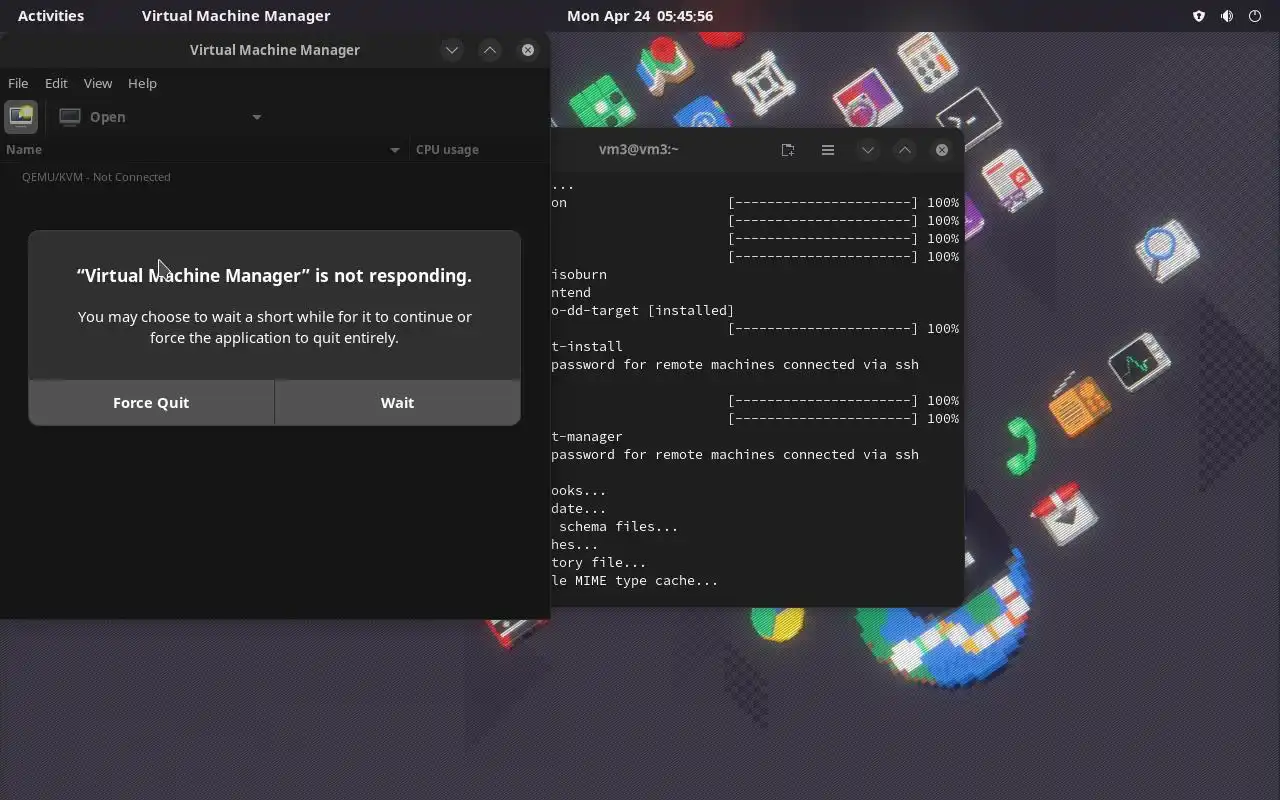This screenshot has width=1280, height=800.
Task: Click the volume speaker tray icon
Action: click(x=1227, y=16)
